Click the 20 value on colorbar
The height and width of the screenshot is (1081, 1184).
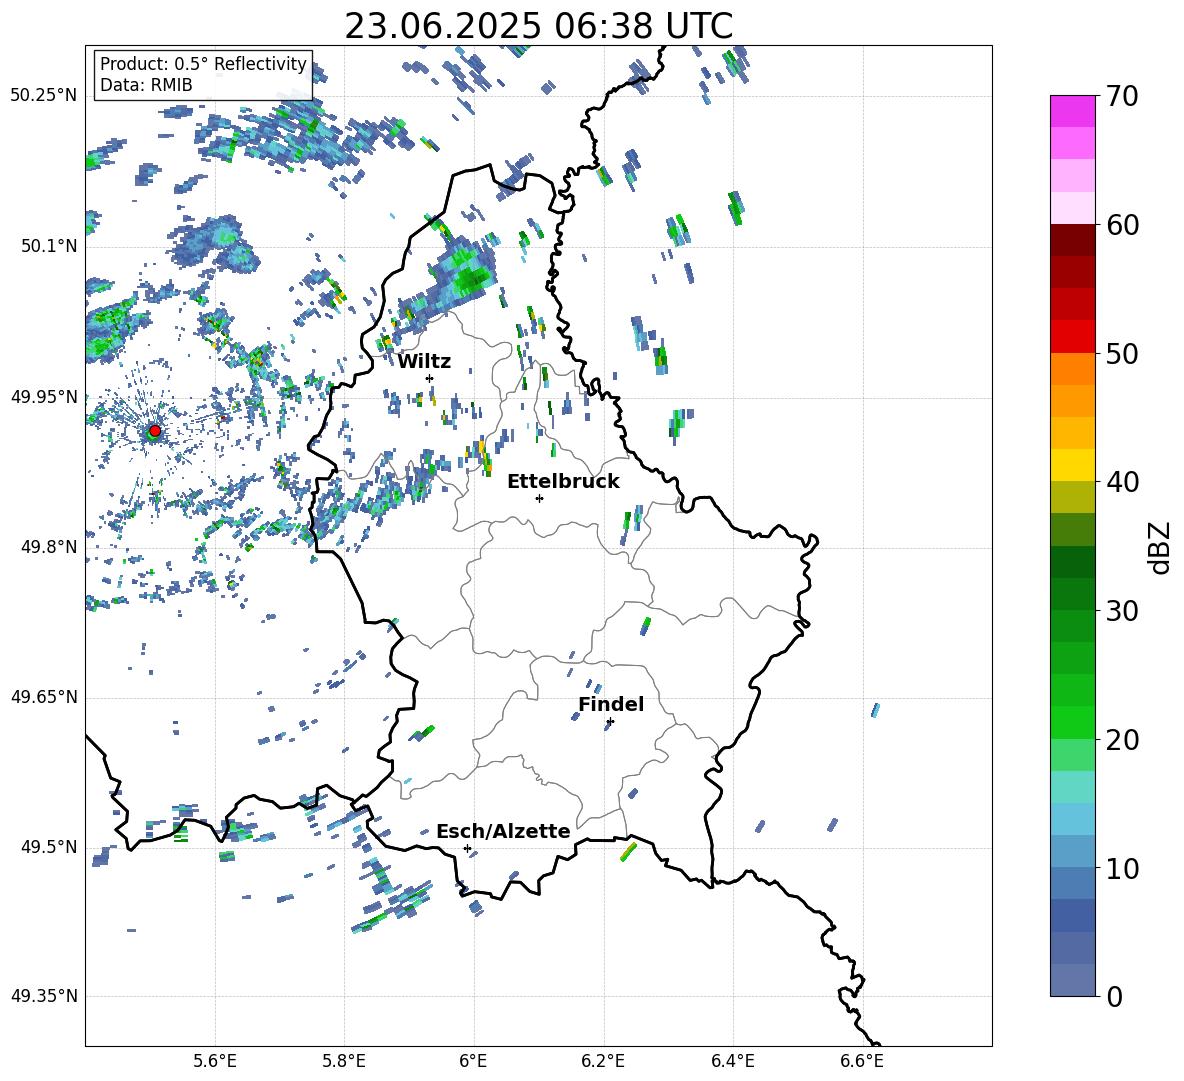[x=1122, y=739]
